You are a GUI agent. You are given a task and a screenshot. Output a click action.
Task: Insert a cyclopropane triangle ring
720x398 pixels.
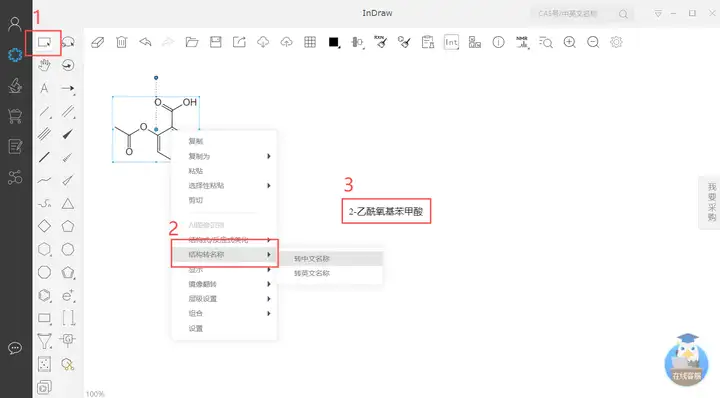(68, 203)
